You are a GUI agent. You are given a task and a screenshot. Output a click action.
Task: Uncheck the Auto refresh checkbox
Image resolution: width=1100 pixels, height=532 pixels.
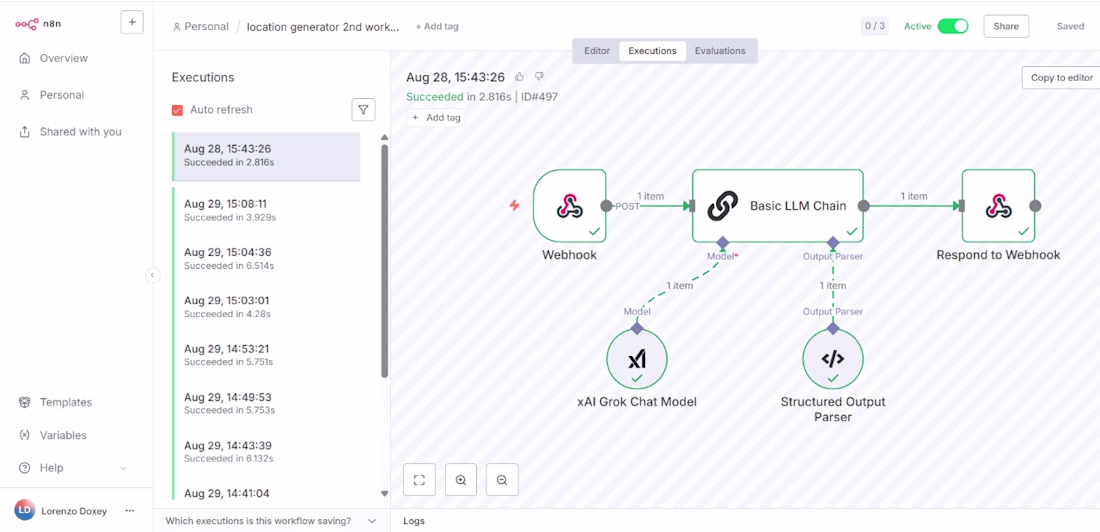177,110
